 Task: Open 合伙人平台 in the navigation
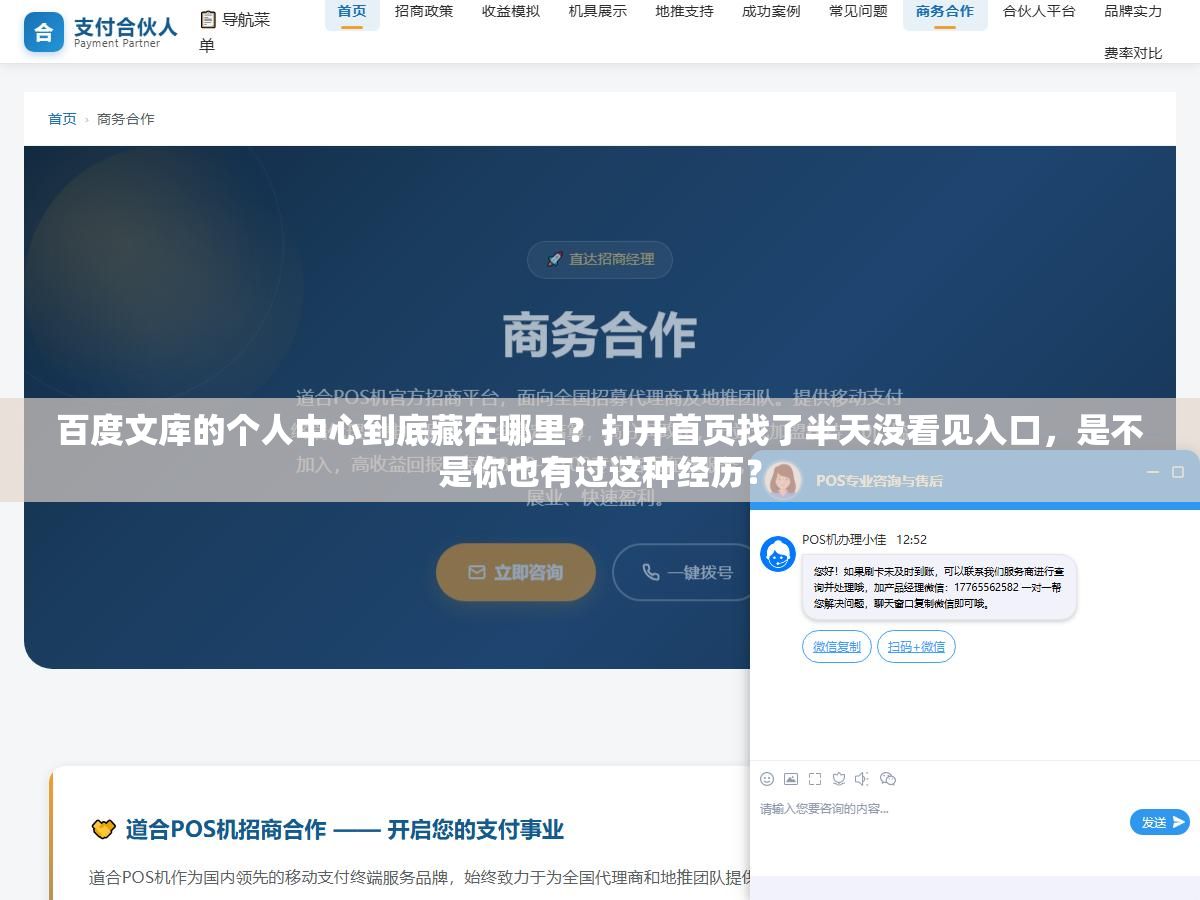point(1039,11)
